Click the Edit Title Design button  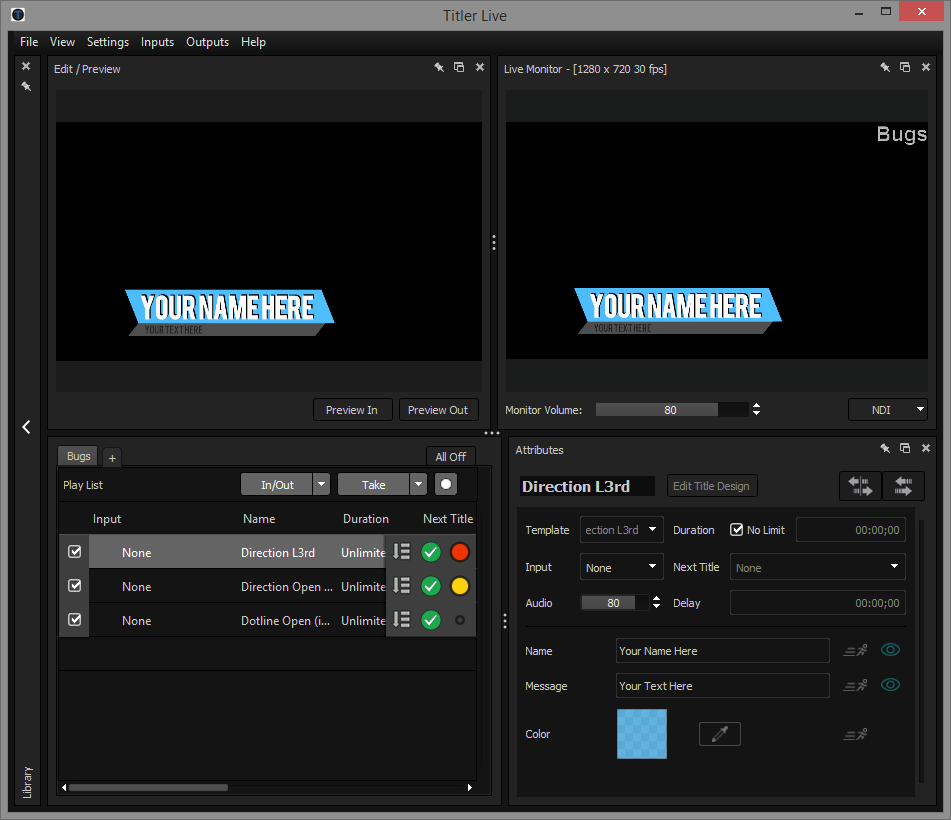(x=711, y=486)
